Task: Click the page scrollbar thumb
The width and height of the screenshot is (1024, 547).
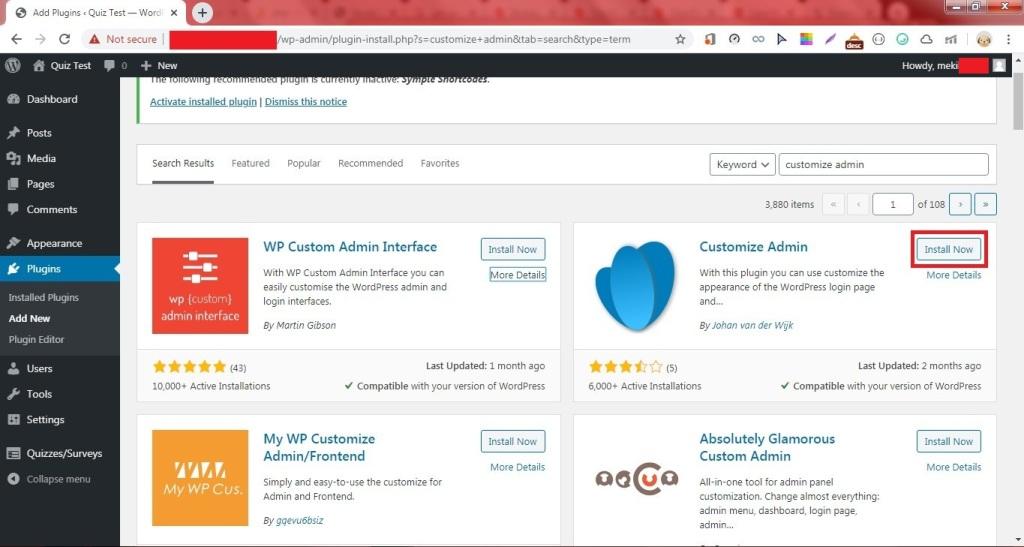Action: coord(1018,98)
